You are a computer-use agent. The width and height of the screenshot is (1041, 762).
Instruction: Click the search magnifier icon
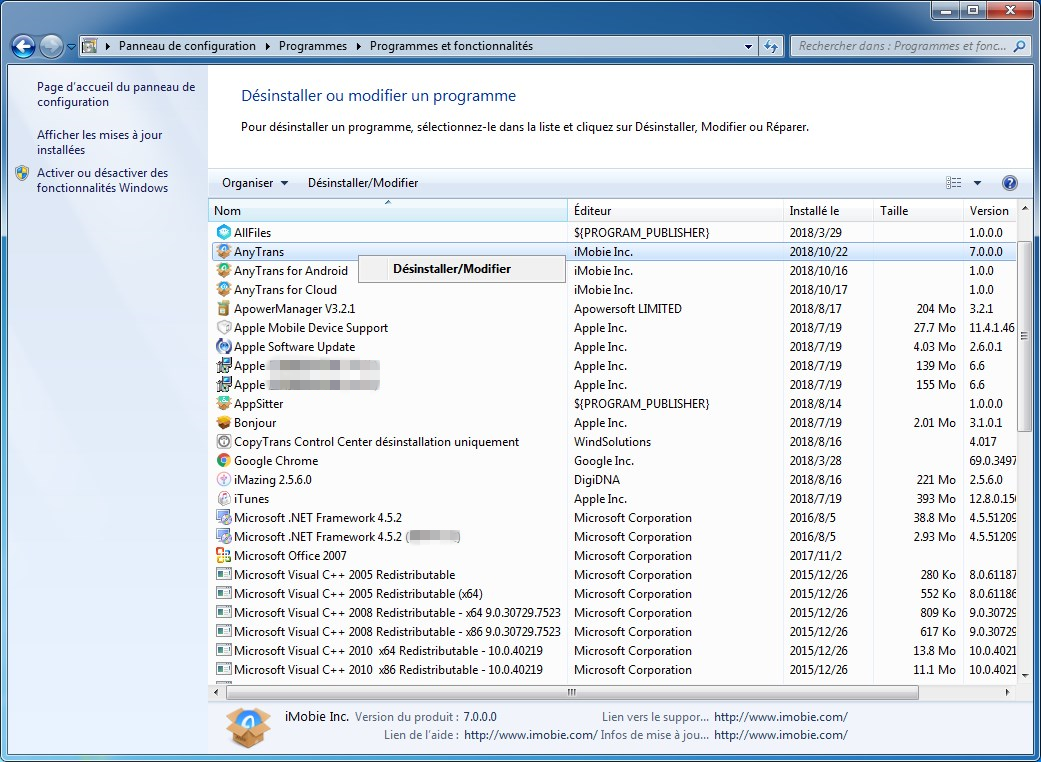1020,46
